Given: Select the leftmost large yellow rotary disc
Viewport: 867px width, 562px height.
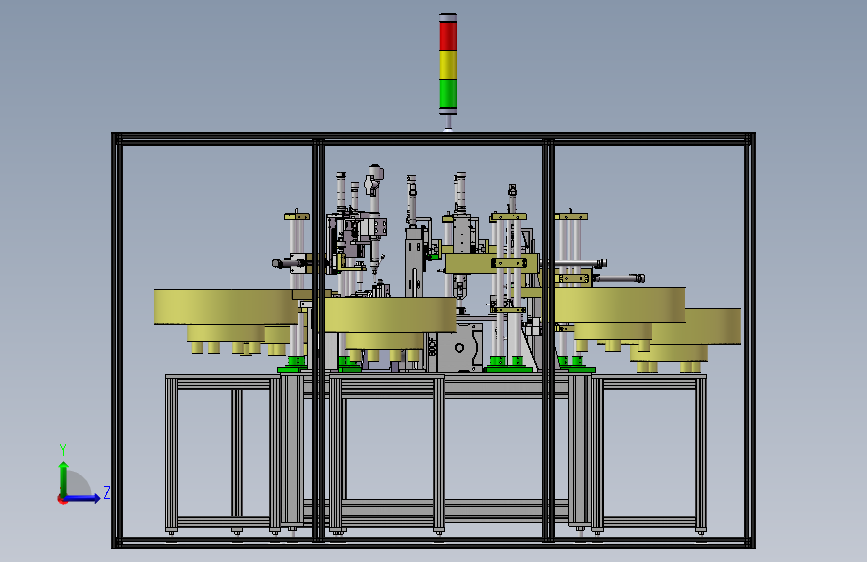Looking at the screenshot, I should [226, 306].
